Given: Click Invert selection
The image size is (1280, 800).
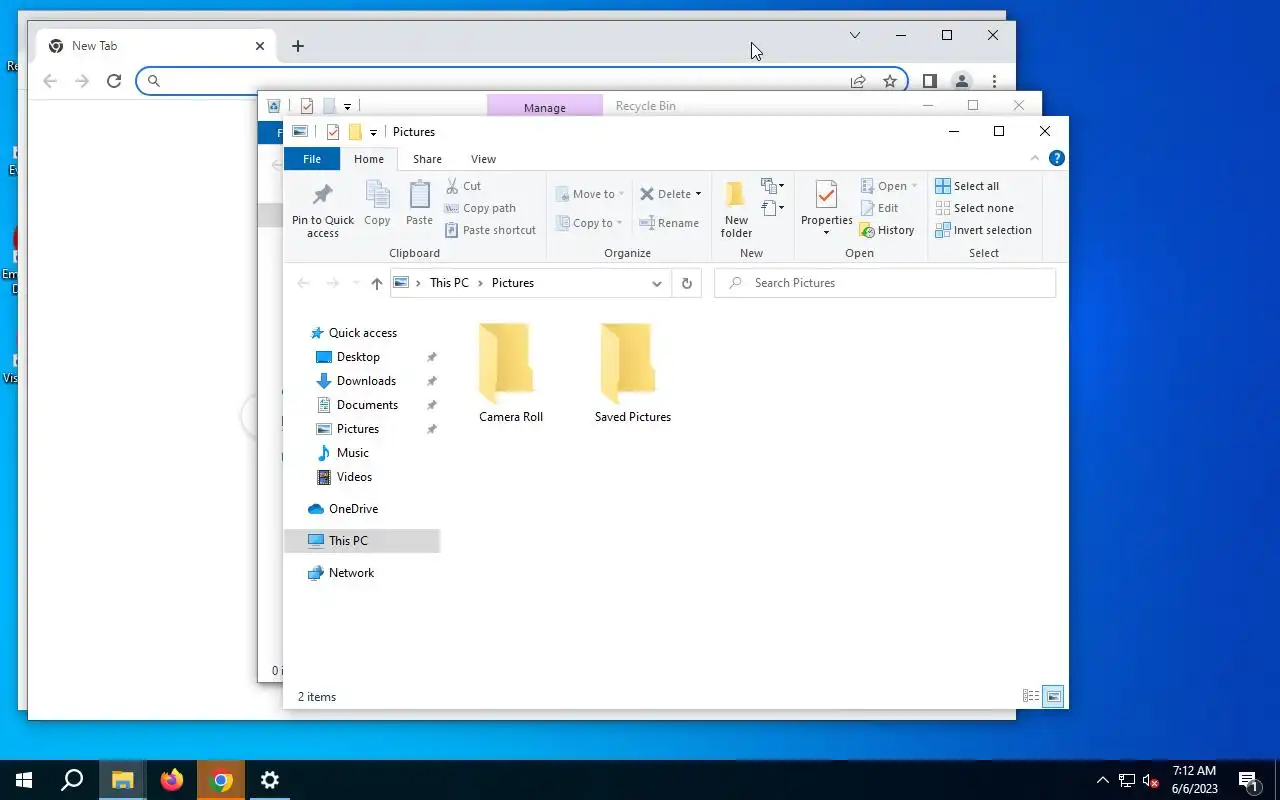Looking at the screenshot, I should click(x=983, y=230).
